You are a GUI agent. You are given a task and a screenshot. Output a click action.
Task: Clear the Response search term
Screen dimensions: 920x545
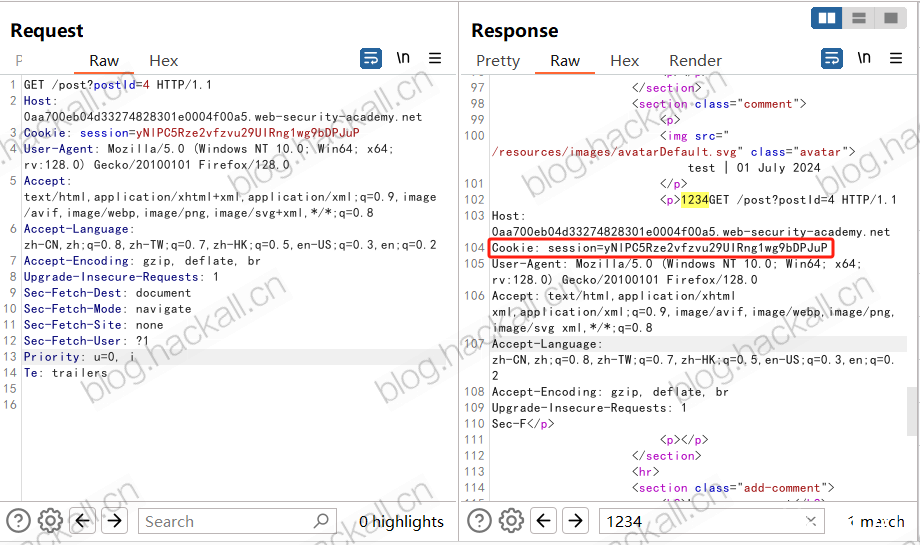811,521
